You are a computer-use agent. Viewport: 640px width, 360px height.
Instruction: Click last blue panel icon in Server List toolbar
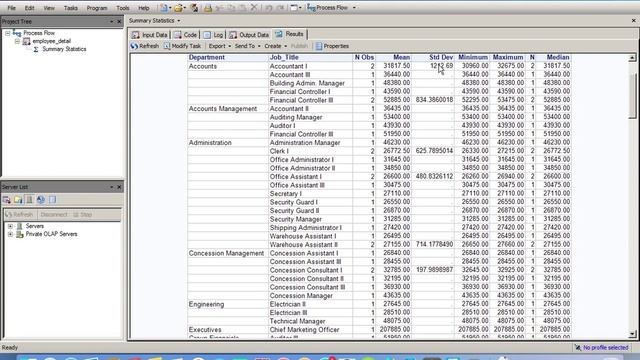coord(52,200)
